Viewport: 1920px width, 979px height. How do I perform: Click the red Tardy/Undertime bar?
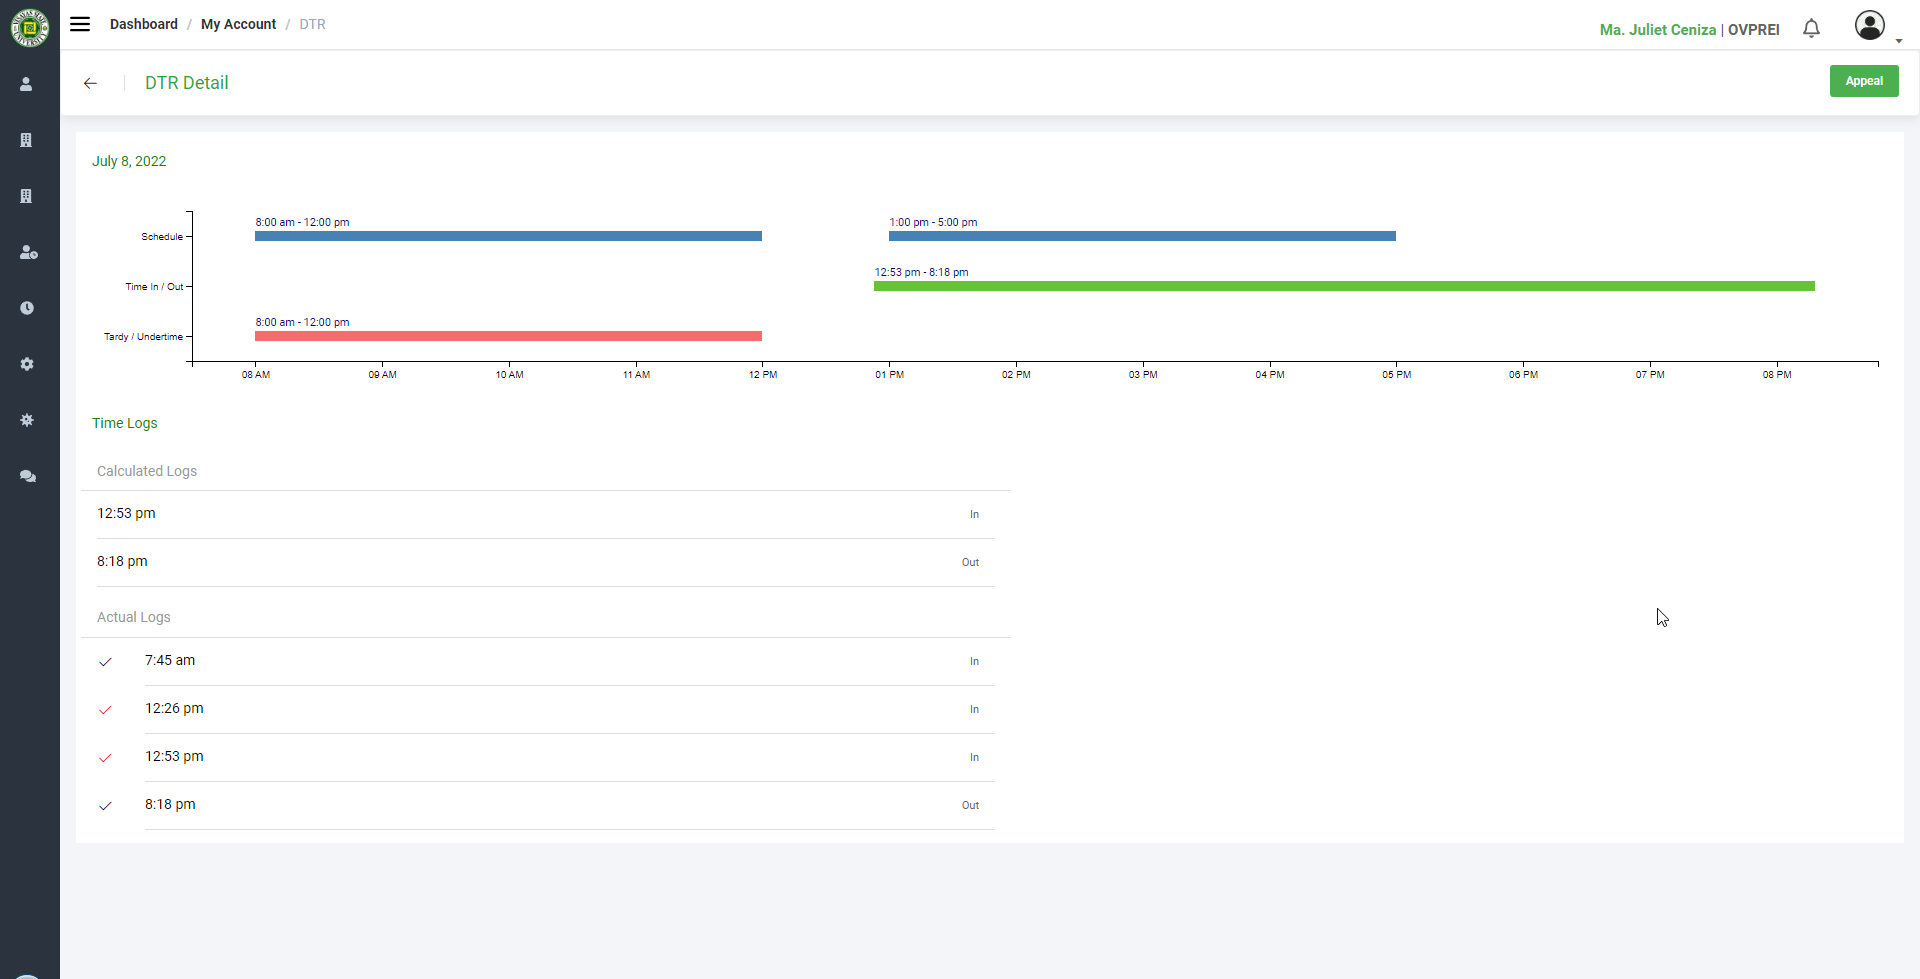pos(508,336)
